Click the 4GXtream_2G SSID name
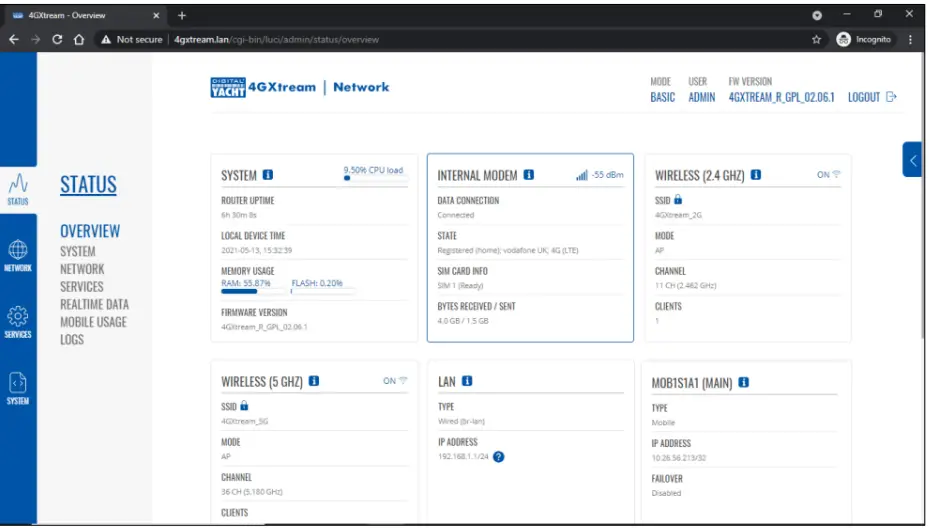This screenshot has height=528, width=930. pos(678,215)
